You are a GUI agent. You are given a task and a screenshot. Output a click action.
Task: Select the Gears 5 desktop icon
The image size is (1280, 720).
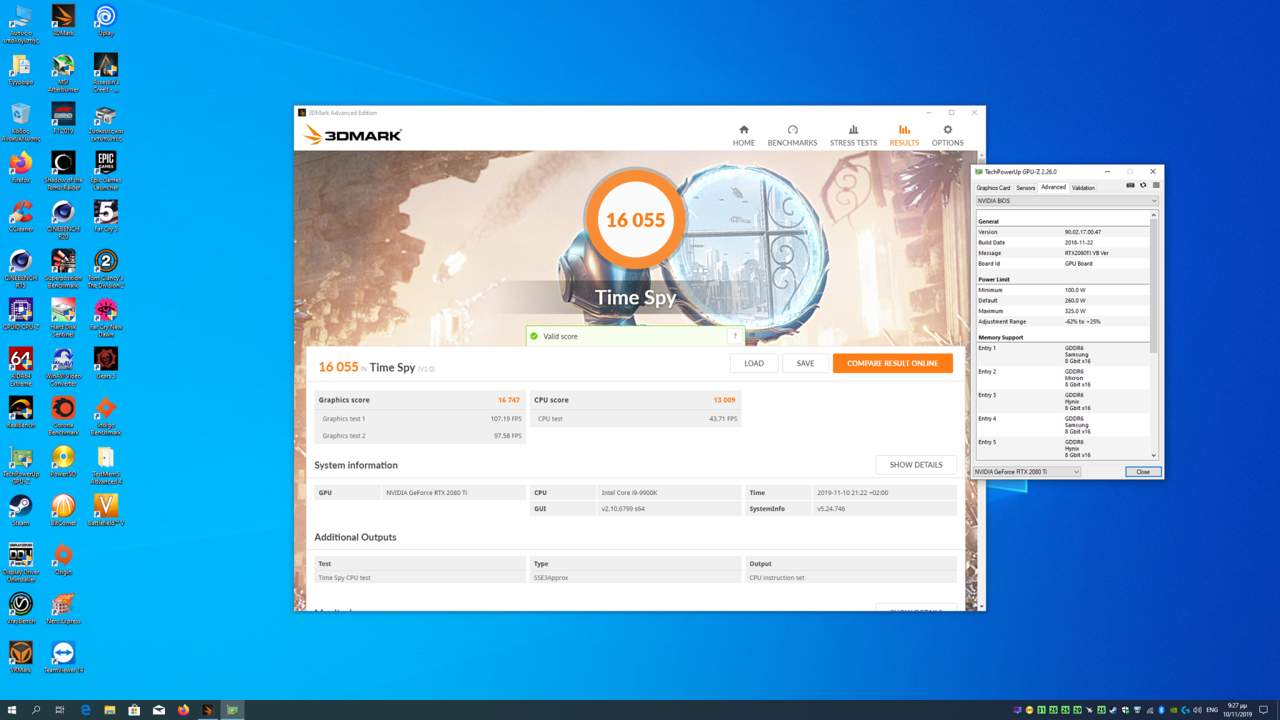(x=105, y=363)
